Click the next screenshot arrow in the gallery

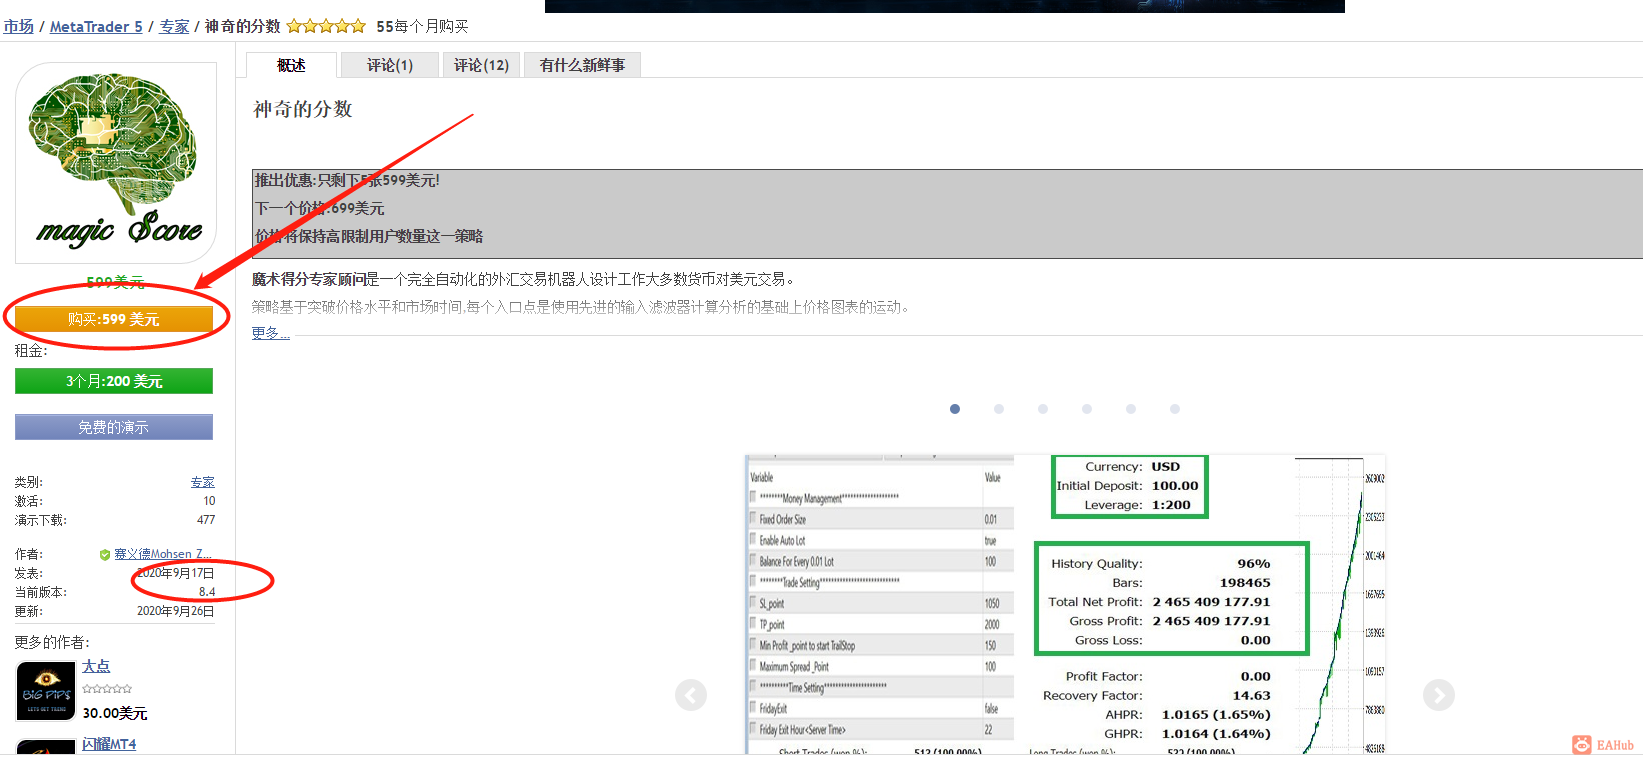pyautogui.click(x=1439, y=695)
